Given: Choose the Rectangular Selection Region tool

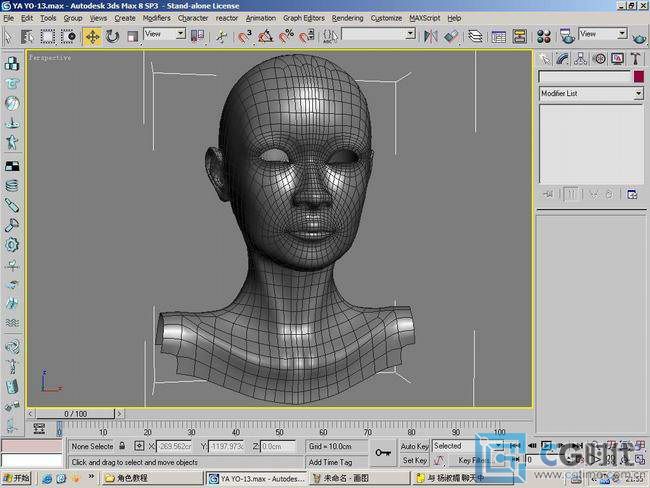Looking at the screenshot, I should (x=47, y=36).
